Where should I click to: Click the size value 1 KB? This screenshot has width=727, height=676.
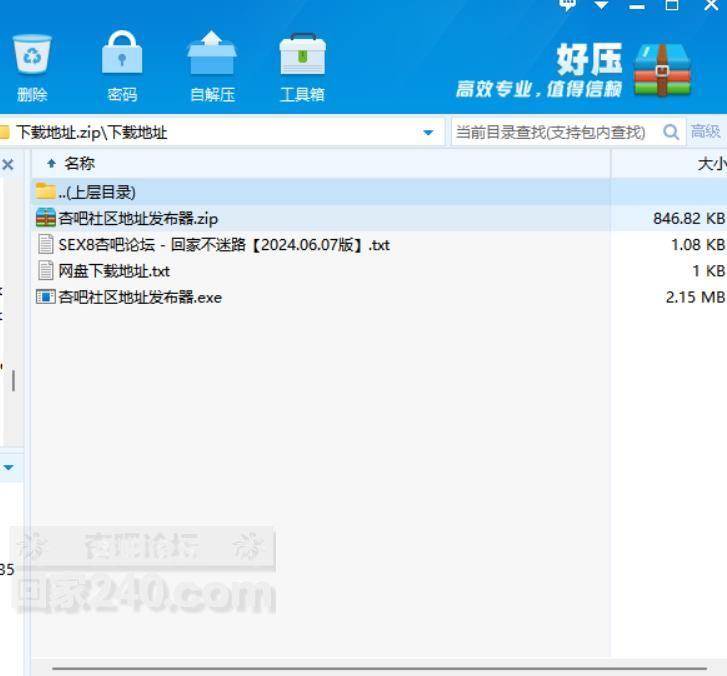click(708, 271)
